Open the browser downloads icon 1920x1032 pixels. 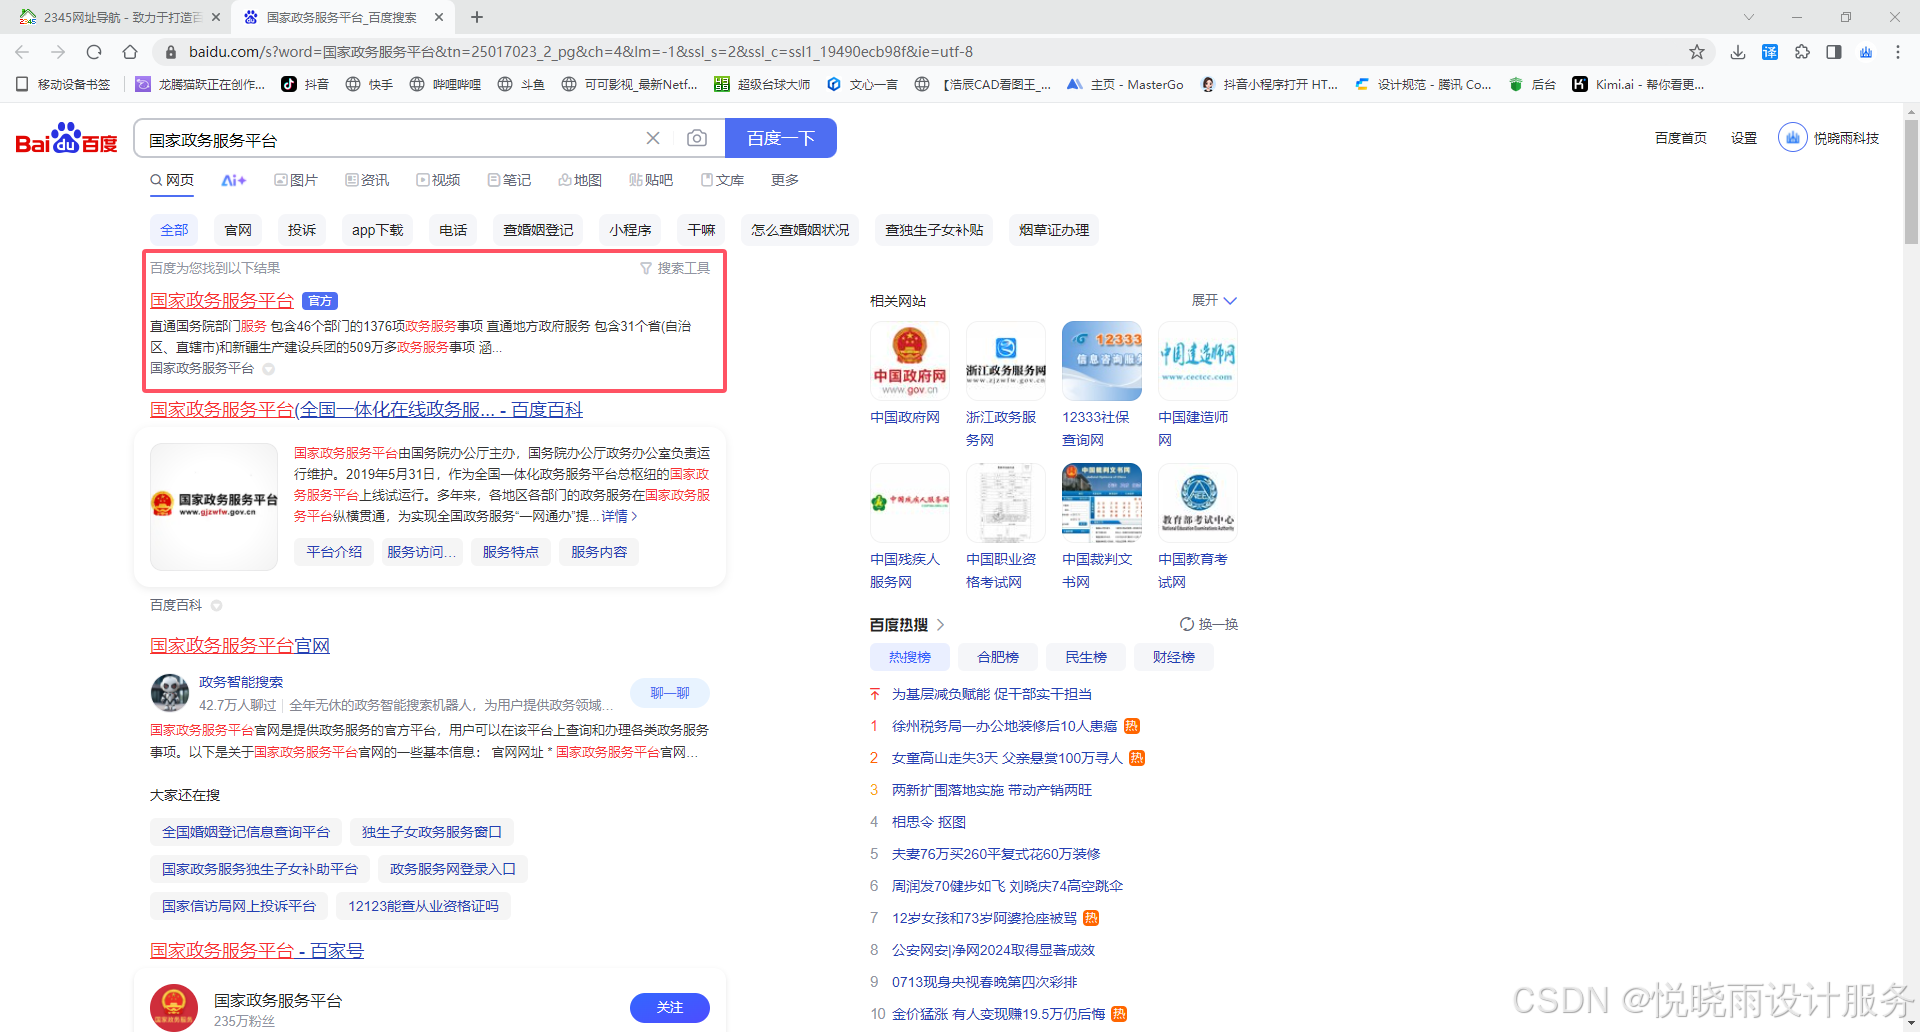point(1738,52)
